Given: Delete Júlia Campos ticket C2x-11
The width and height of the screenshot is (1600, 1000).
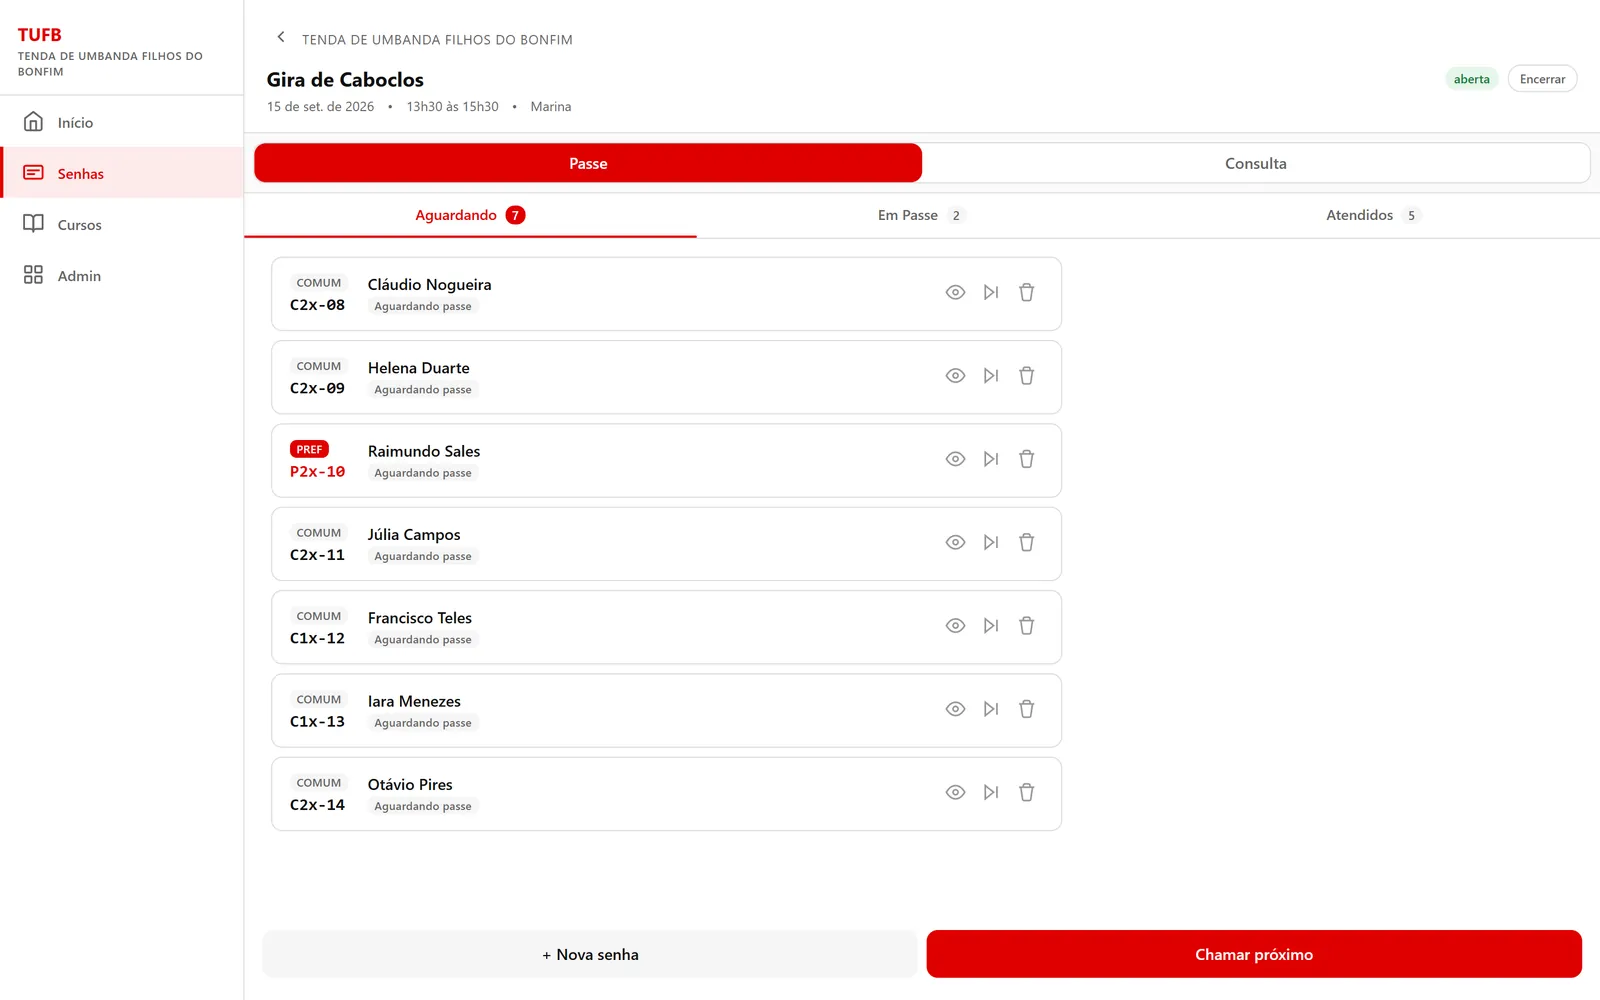Looking at the screenshot, I should tap(1026, 543).
